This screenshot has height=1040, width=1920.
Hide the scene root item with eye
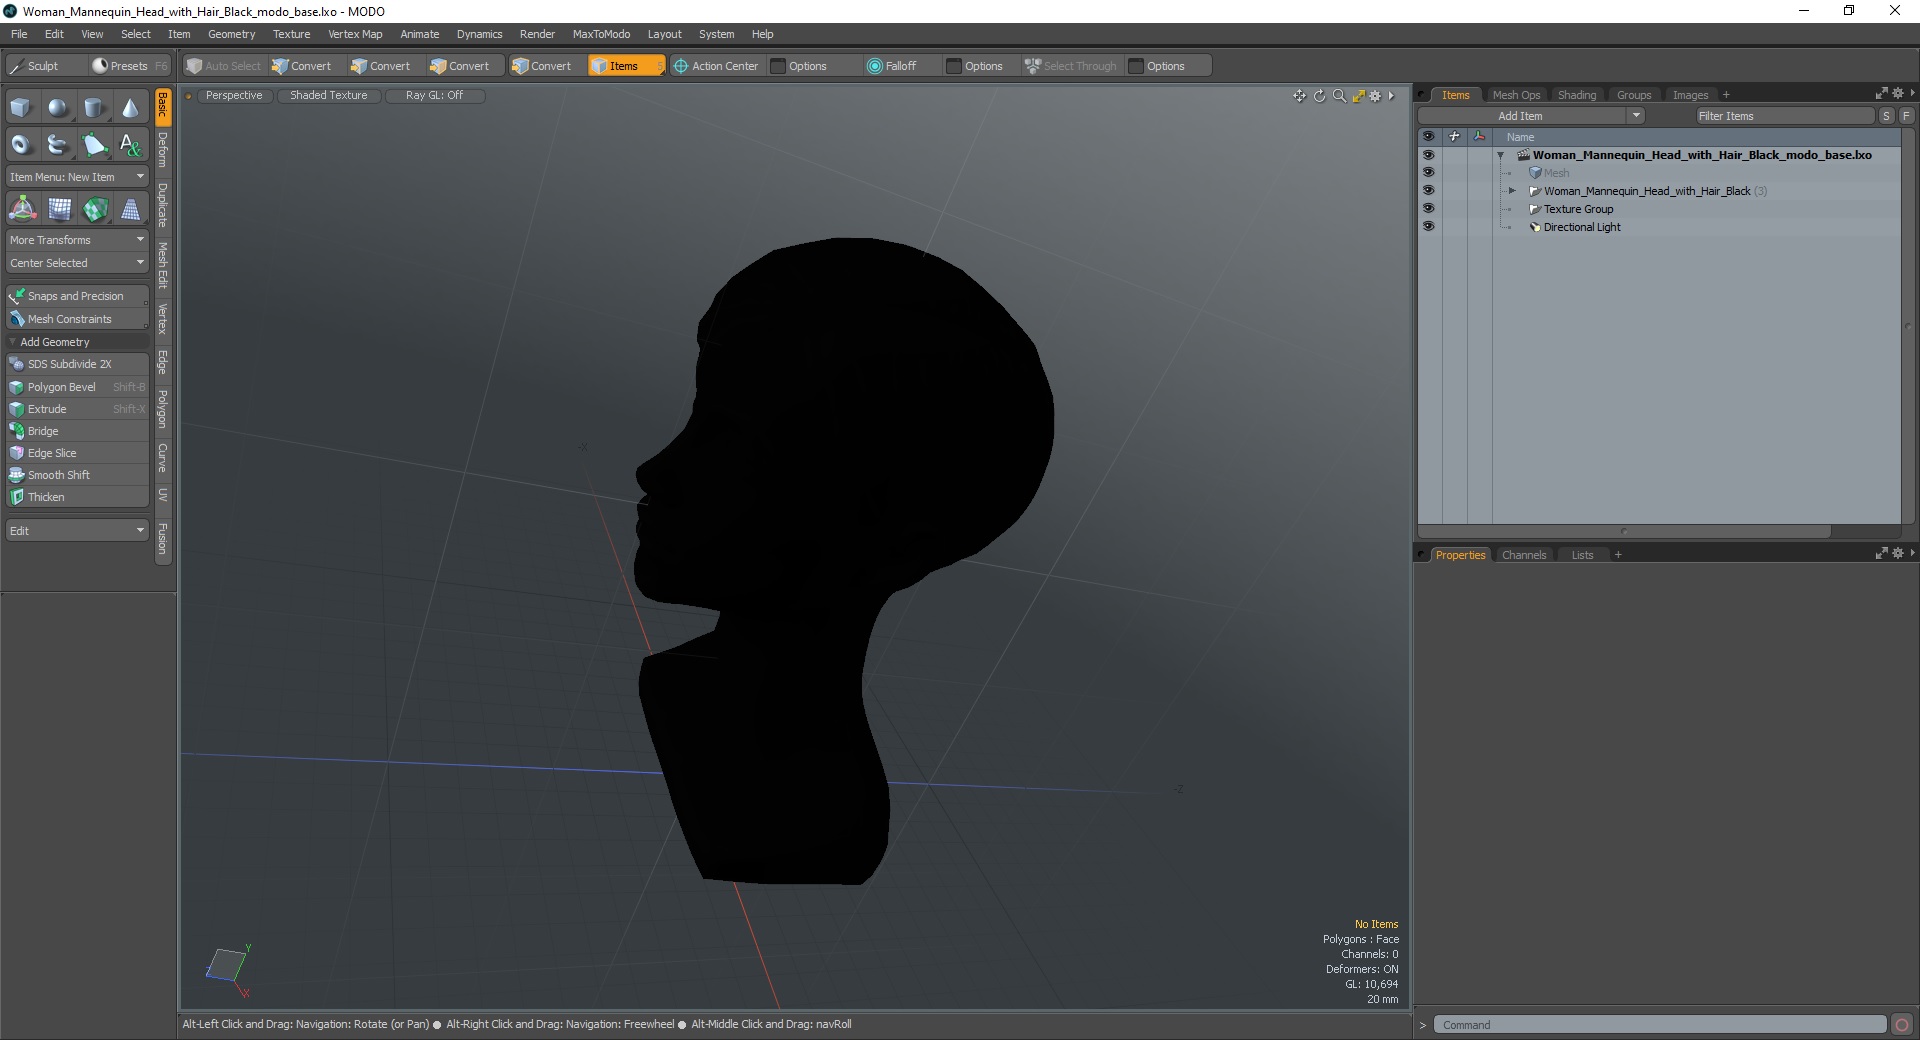coord(1428,155)
